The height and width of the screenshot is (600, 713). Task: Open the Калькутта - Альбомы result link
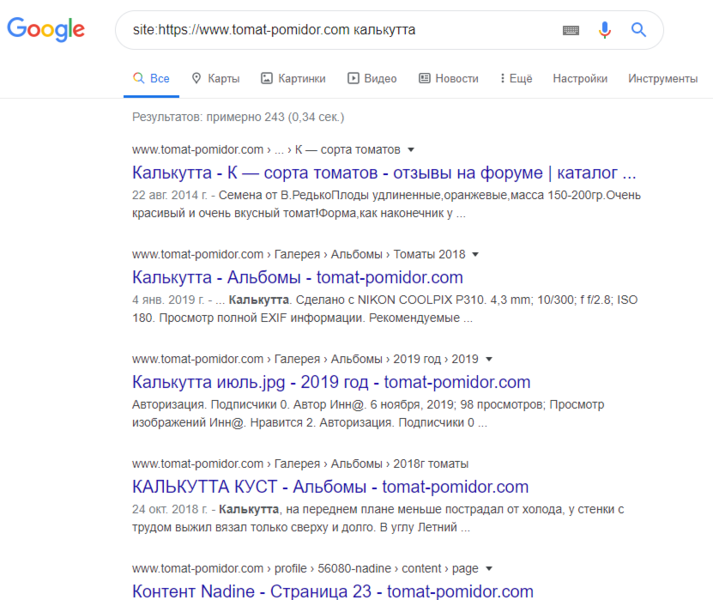[297, 277]
